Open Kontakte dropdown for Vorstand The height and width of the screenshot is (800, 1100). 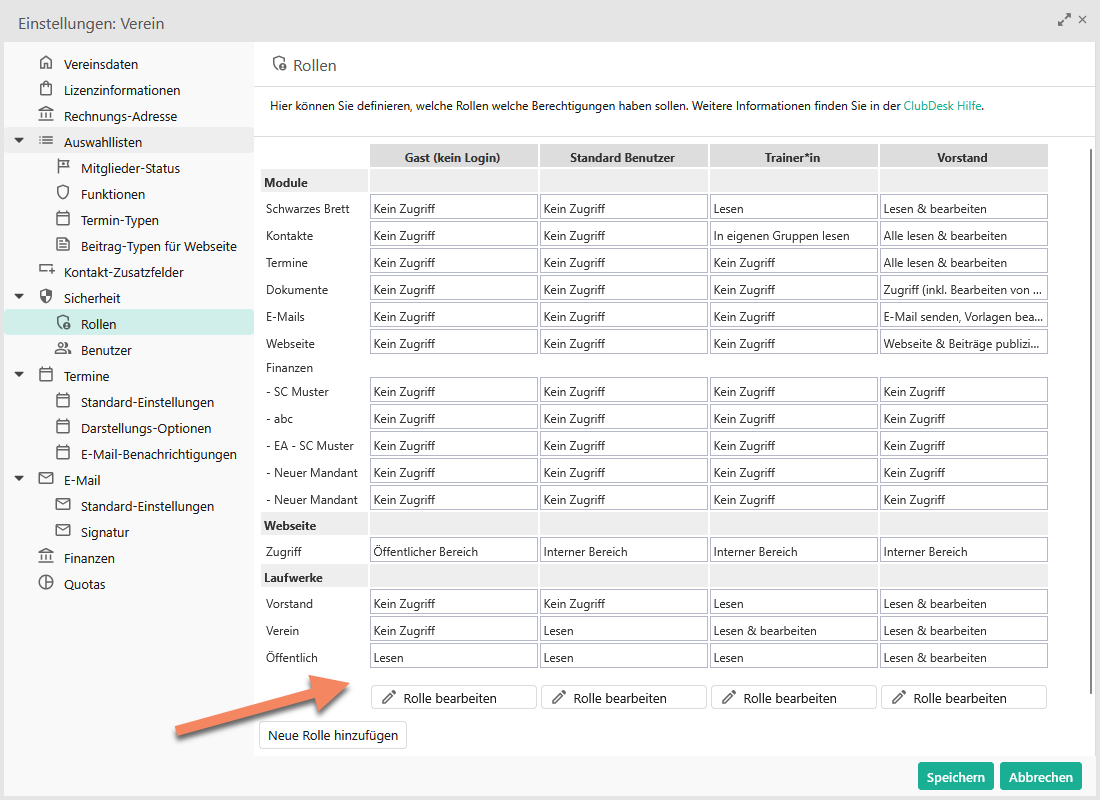(x=963, y=235)
